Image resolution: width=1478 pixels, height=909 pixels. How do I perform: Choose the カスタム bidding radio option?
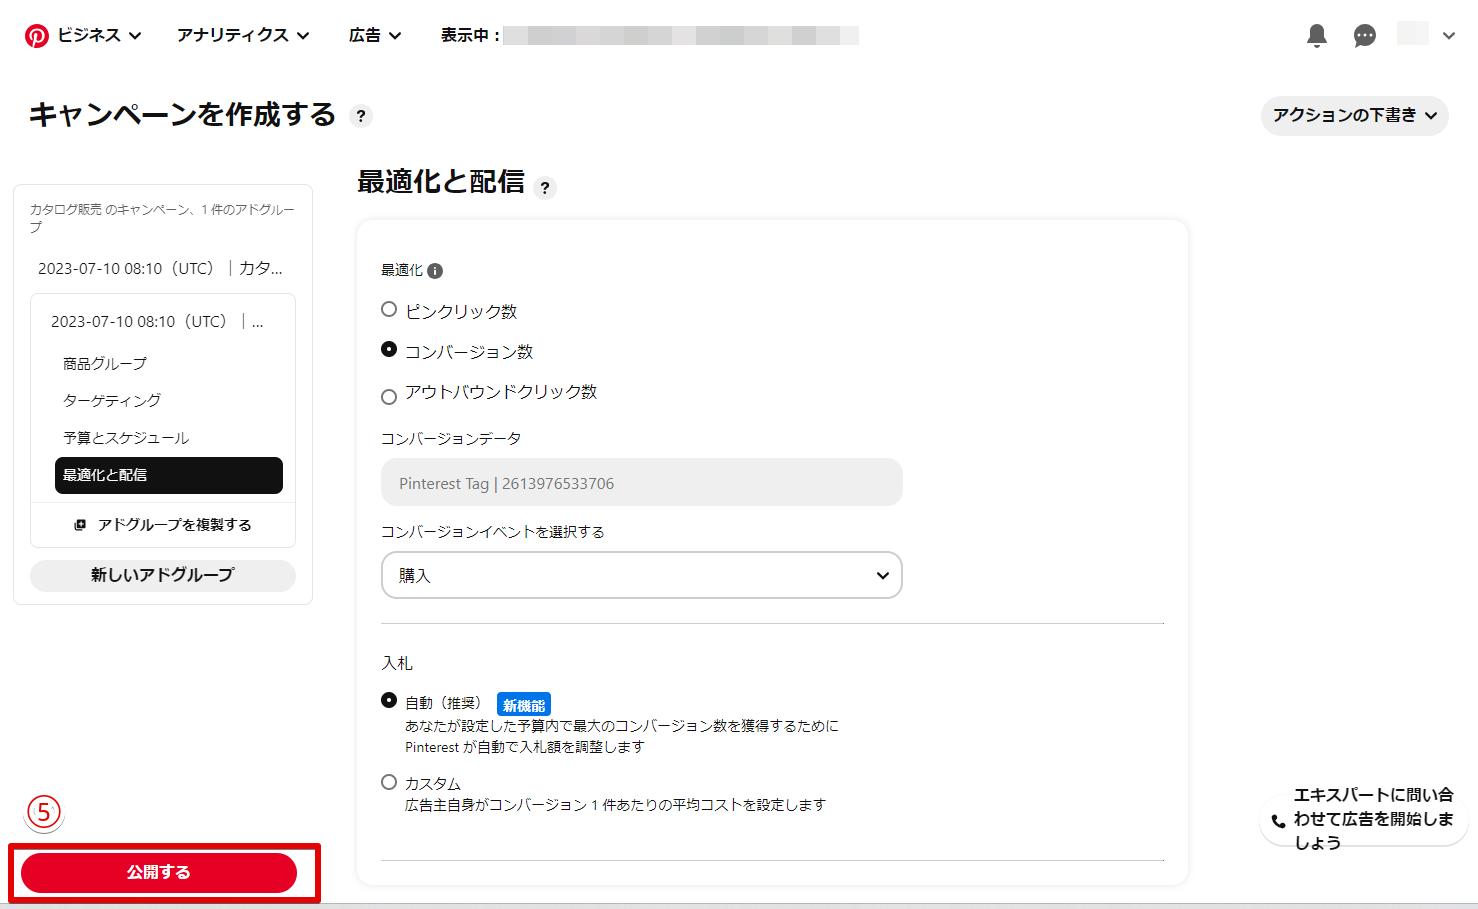click(x=389, y=782)
